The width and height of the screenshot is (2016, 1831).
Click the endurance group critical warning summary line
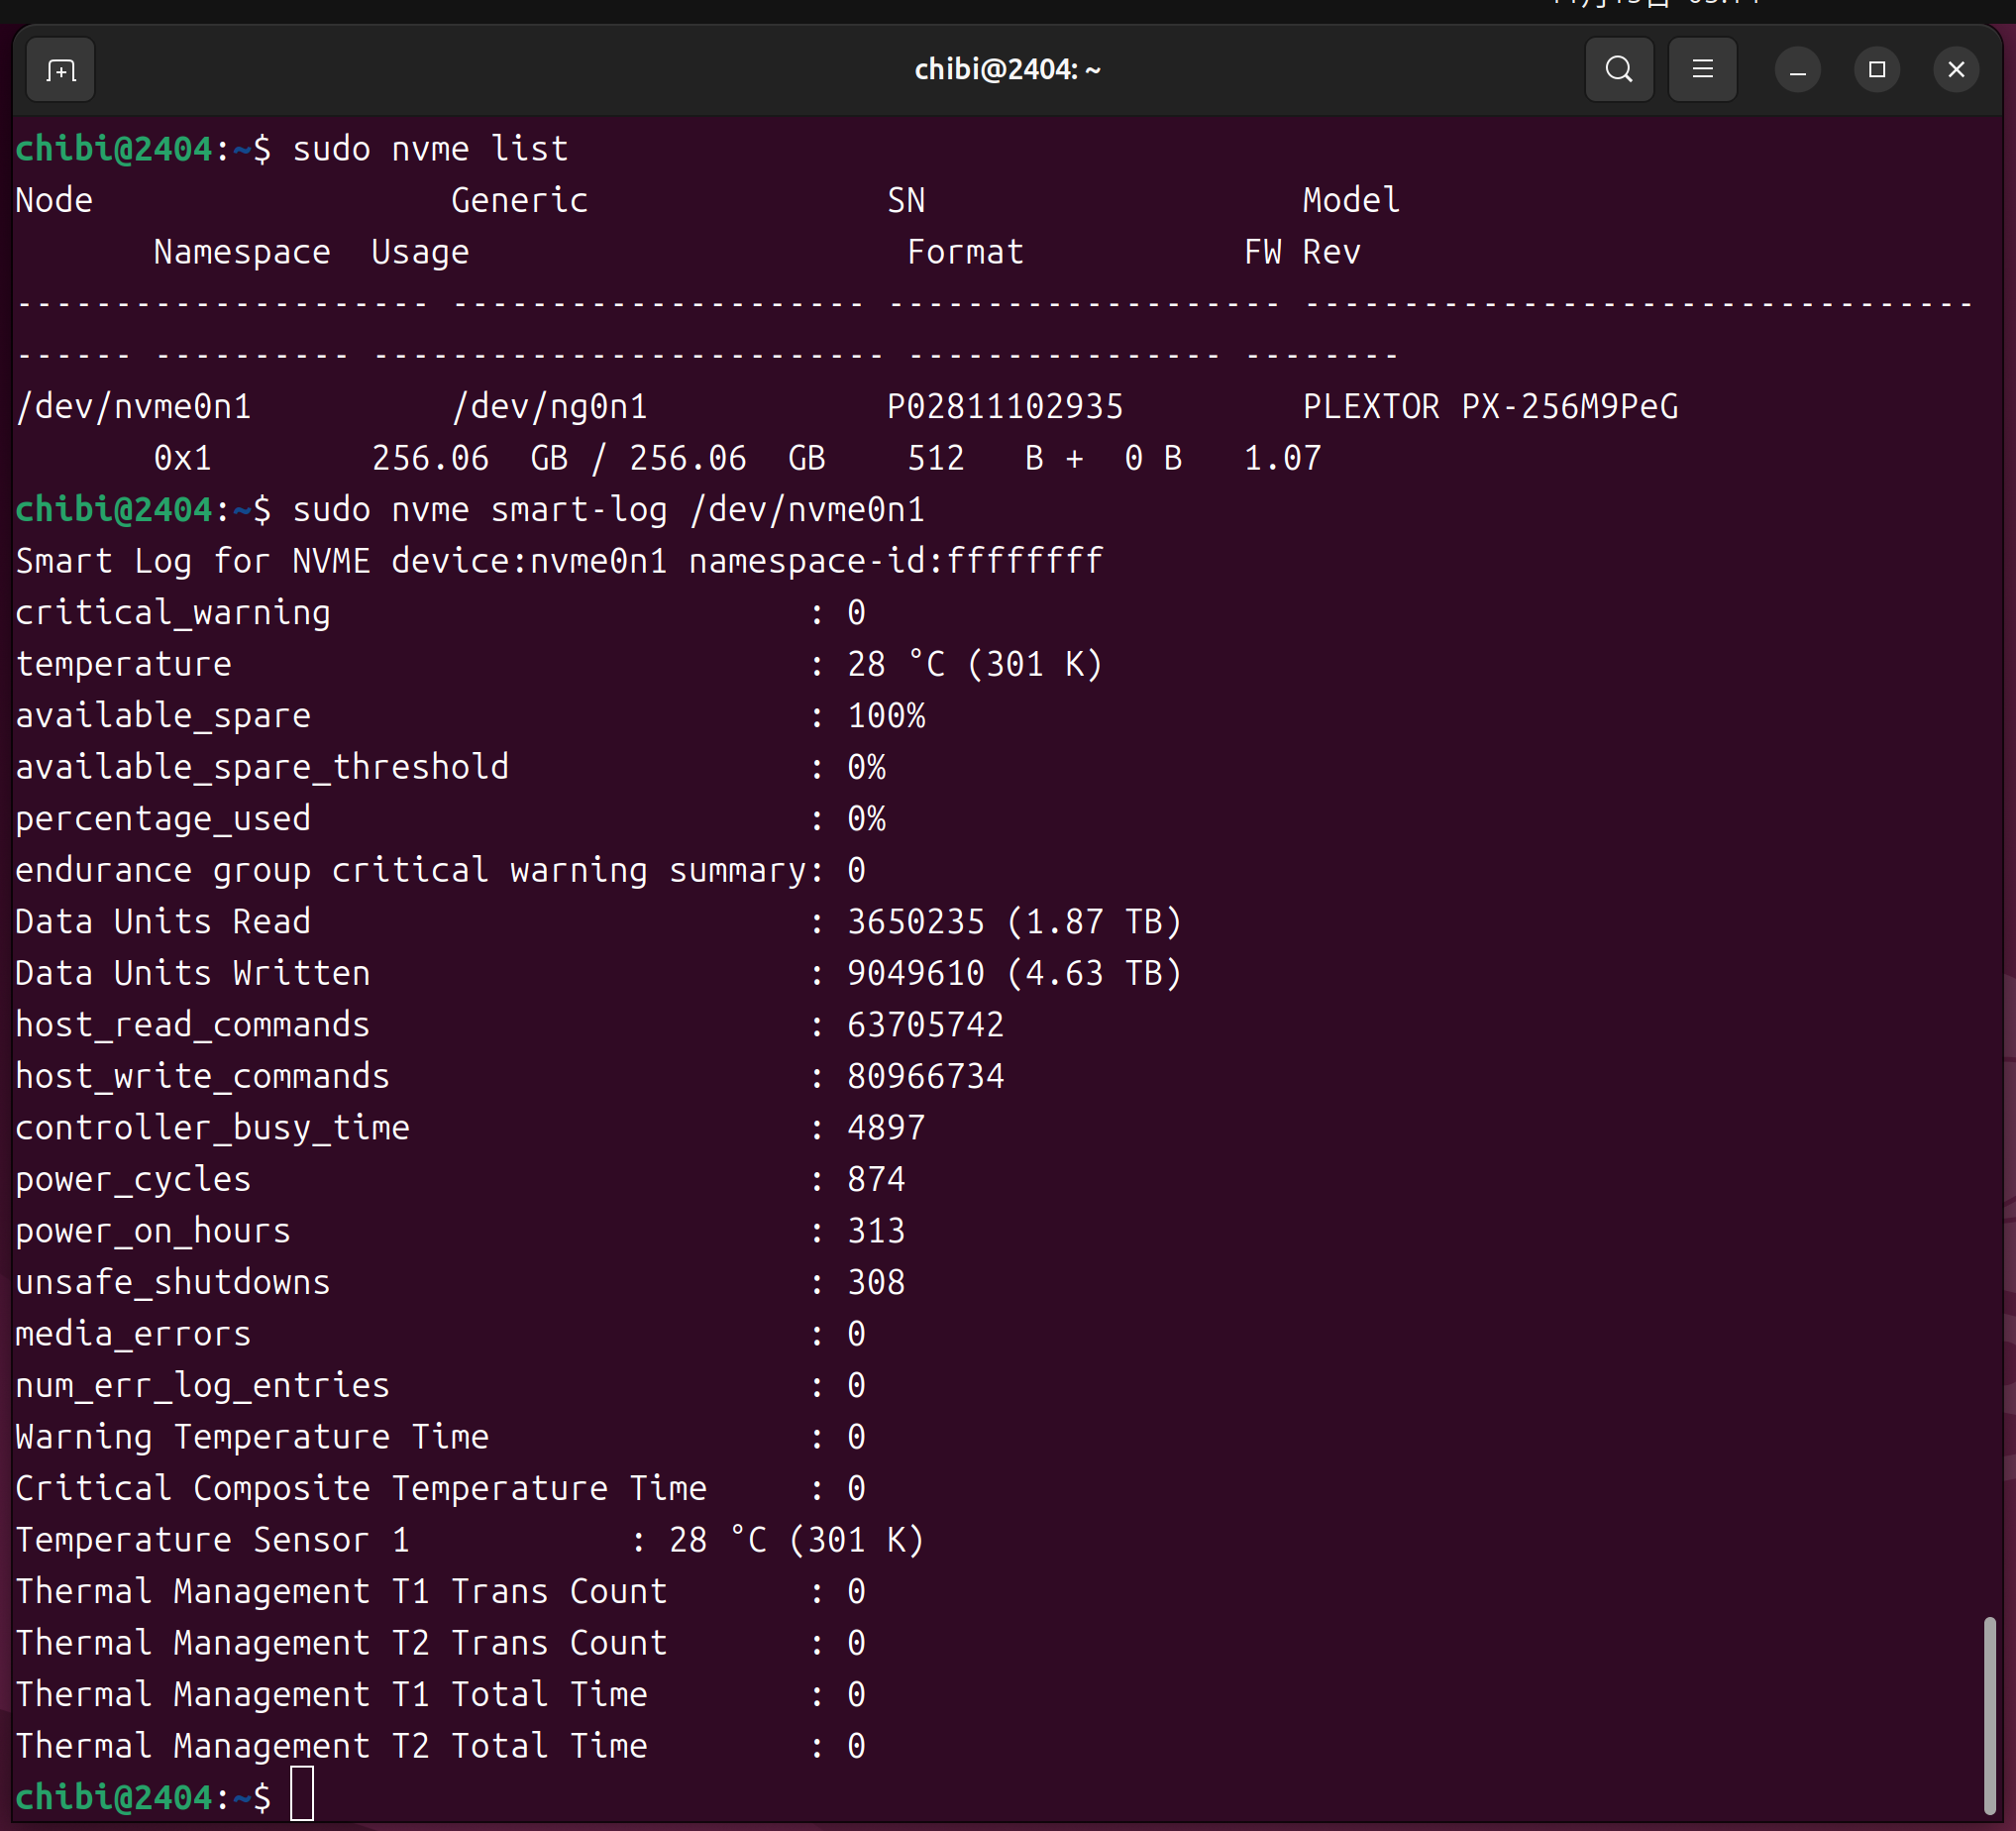(x=440, y=871)
